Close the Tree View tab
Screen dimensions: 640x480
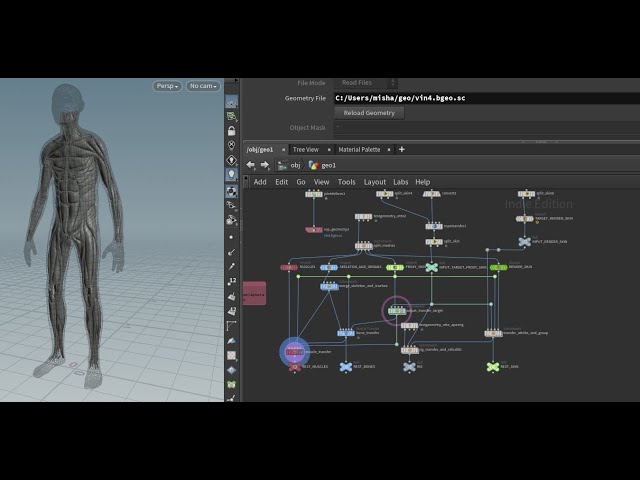pos(329,150)
